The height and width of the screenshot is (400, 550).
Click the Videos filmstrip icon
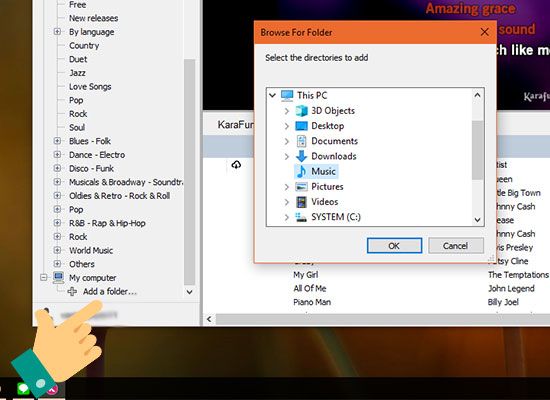[x=301, y=202]
